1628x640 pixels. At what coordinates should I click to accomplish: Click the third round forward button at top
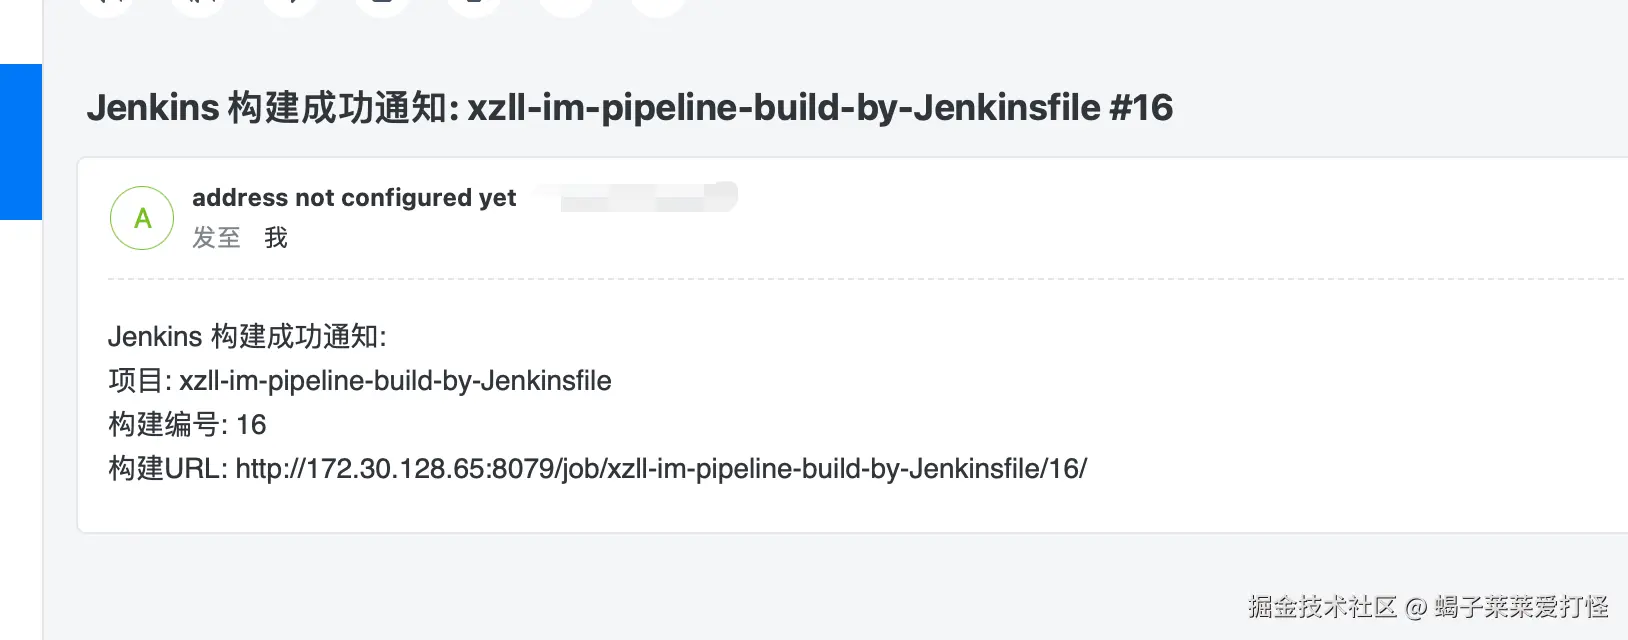[x=290, y=4]
